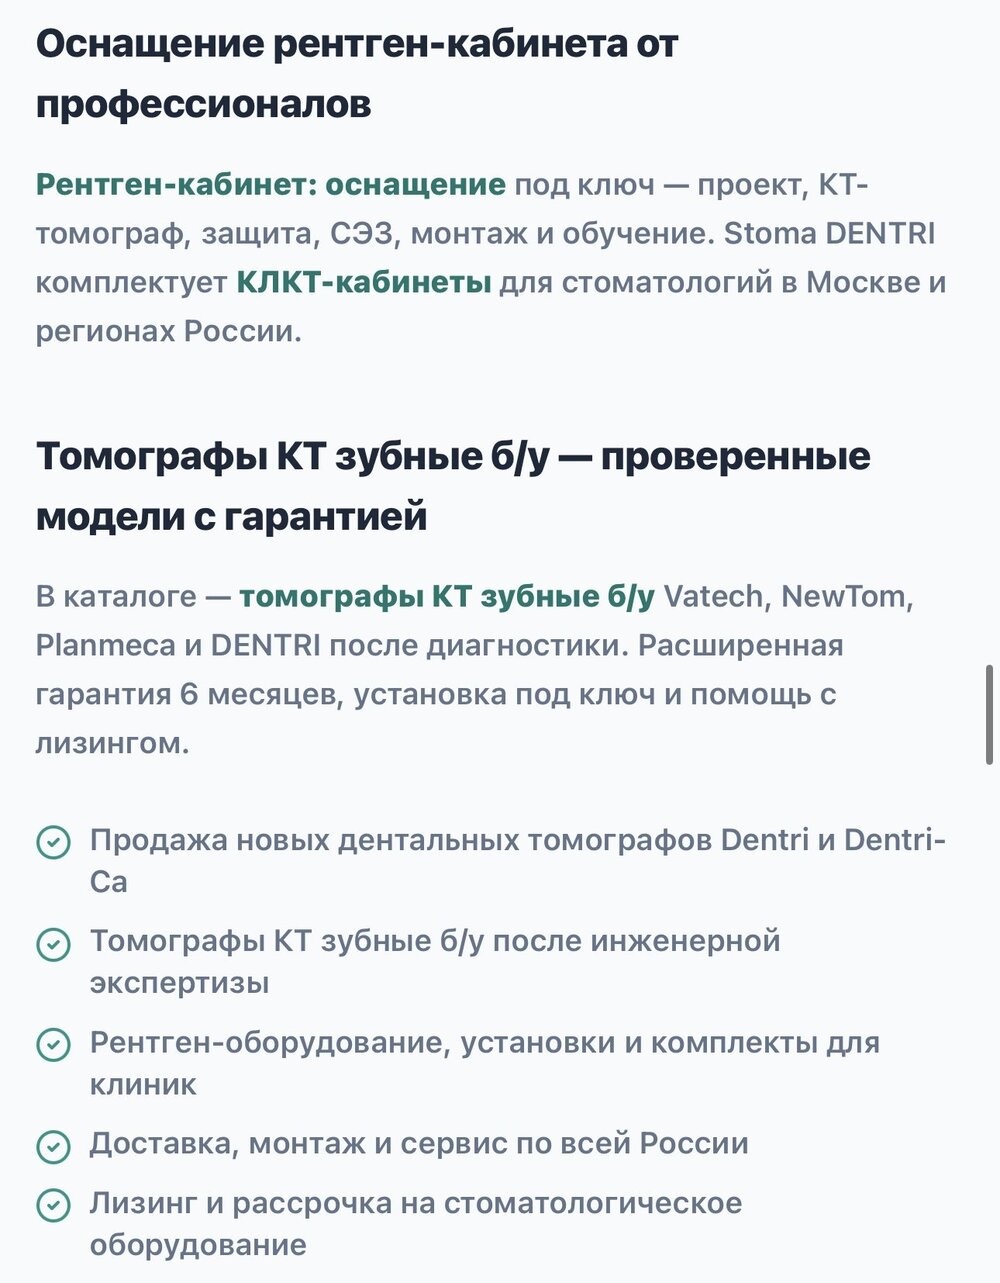Click the page scrollbar thumb
The height and width of the screenshot is (1283, 1000).
point(990,714)
